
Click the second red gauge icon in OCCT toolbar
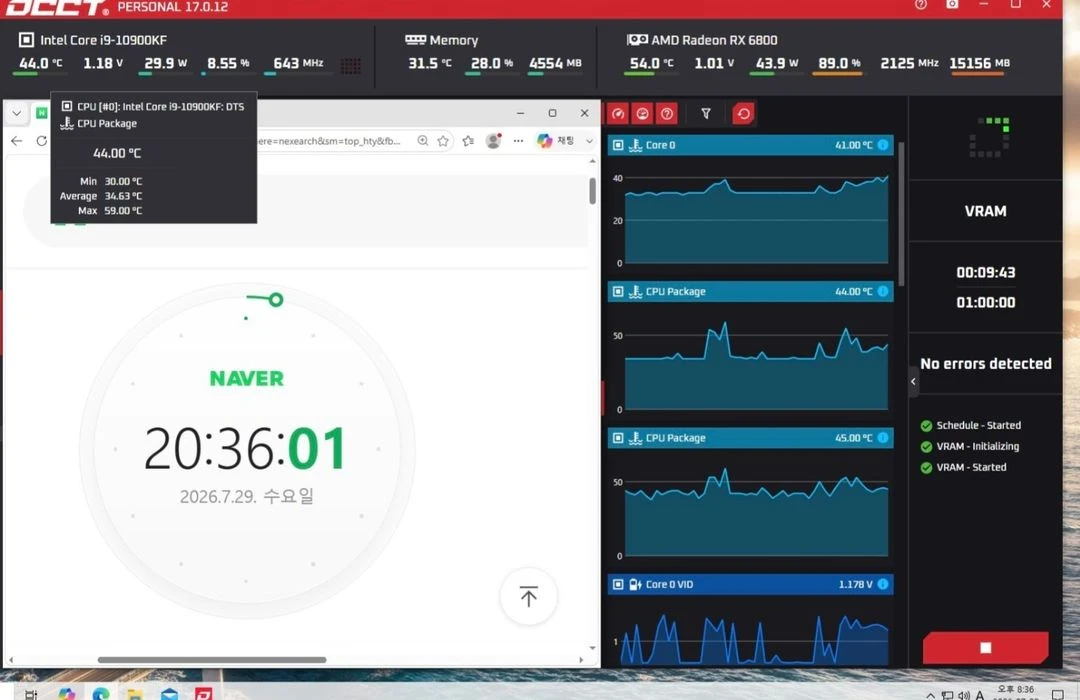tap(643, 114)
